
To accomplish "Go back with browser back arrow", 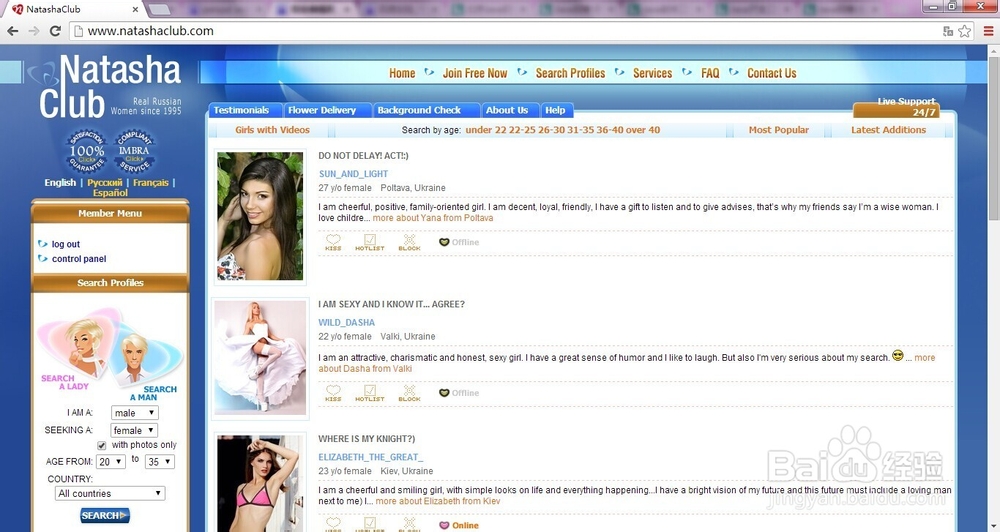I will point(12,31).
